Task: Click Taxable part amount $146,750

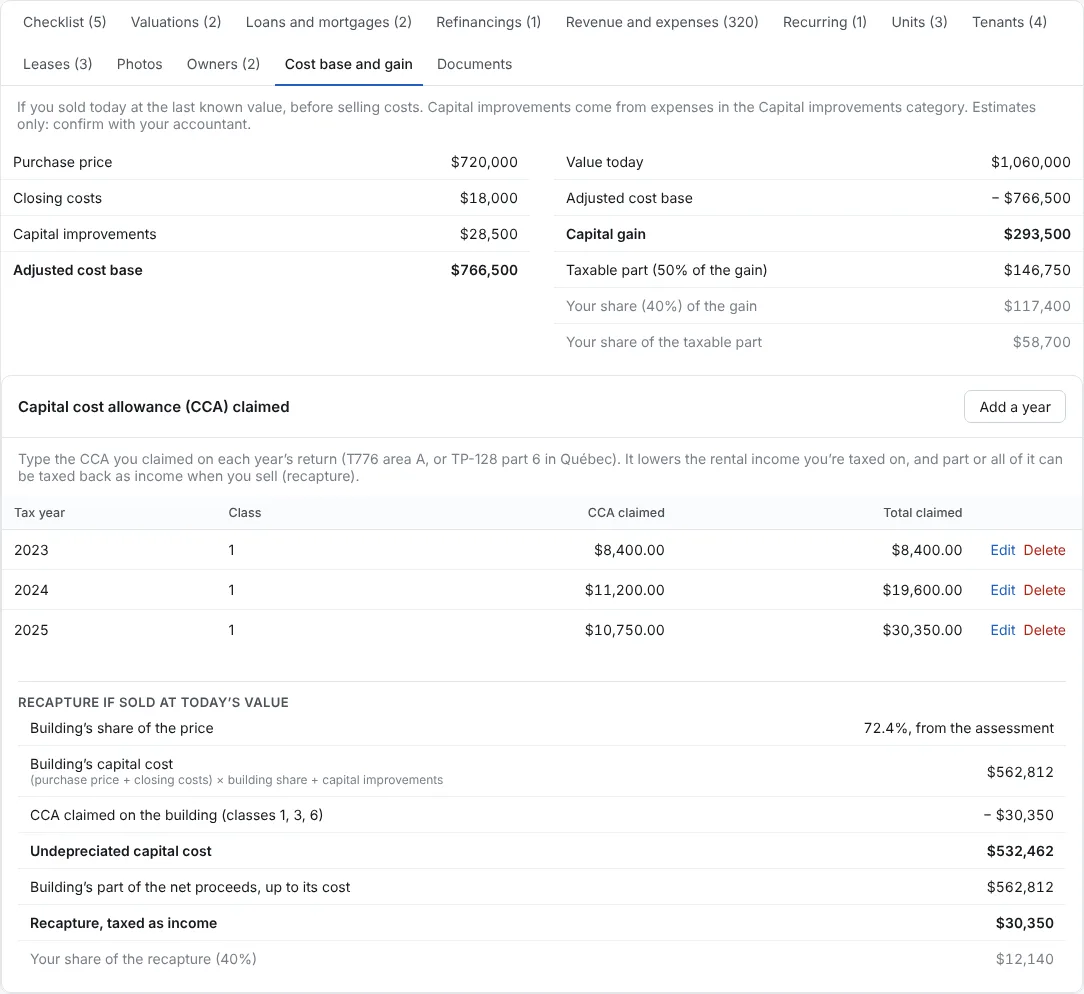Action: [1036, 270]
